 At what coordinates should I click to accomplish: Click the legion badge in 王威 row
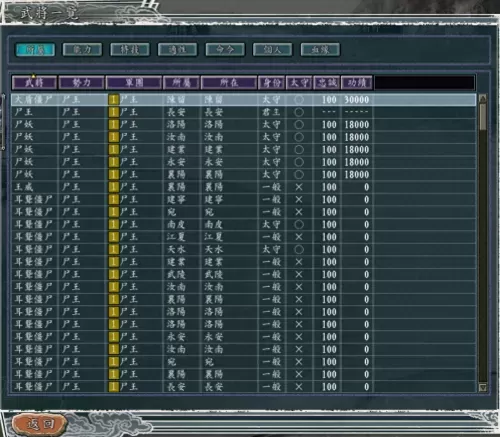113,187
